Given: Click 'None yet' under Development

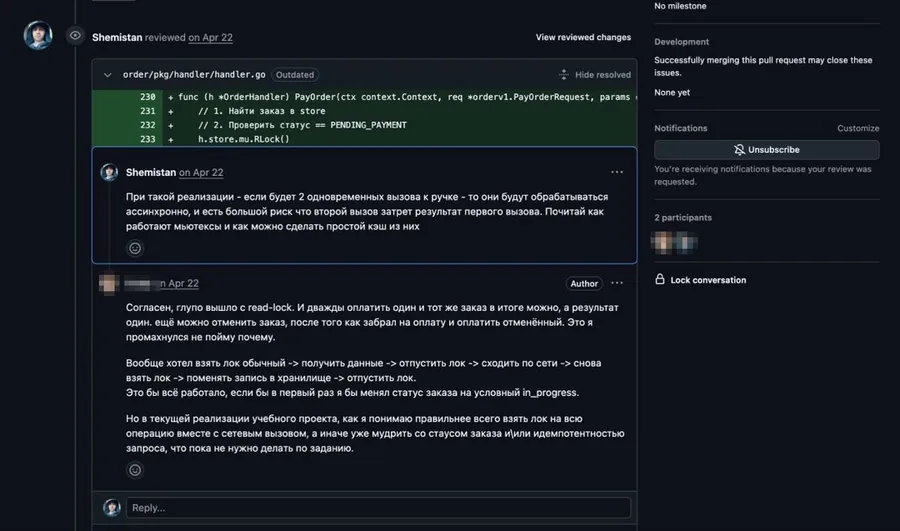Looking at the screenshot, I should (672, 92).
